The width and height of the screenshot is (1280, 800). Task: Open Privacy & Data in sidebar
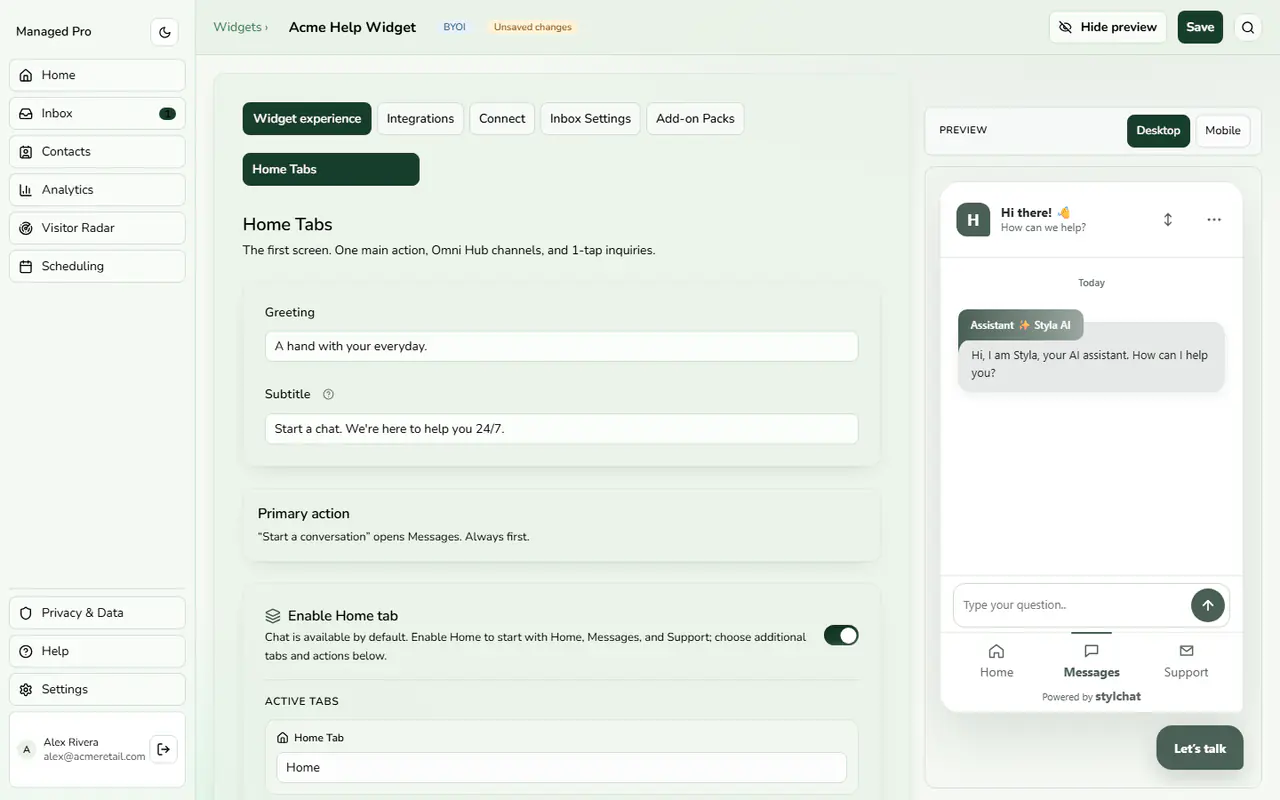click(97, 613)
